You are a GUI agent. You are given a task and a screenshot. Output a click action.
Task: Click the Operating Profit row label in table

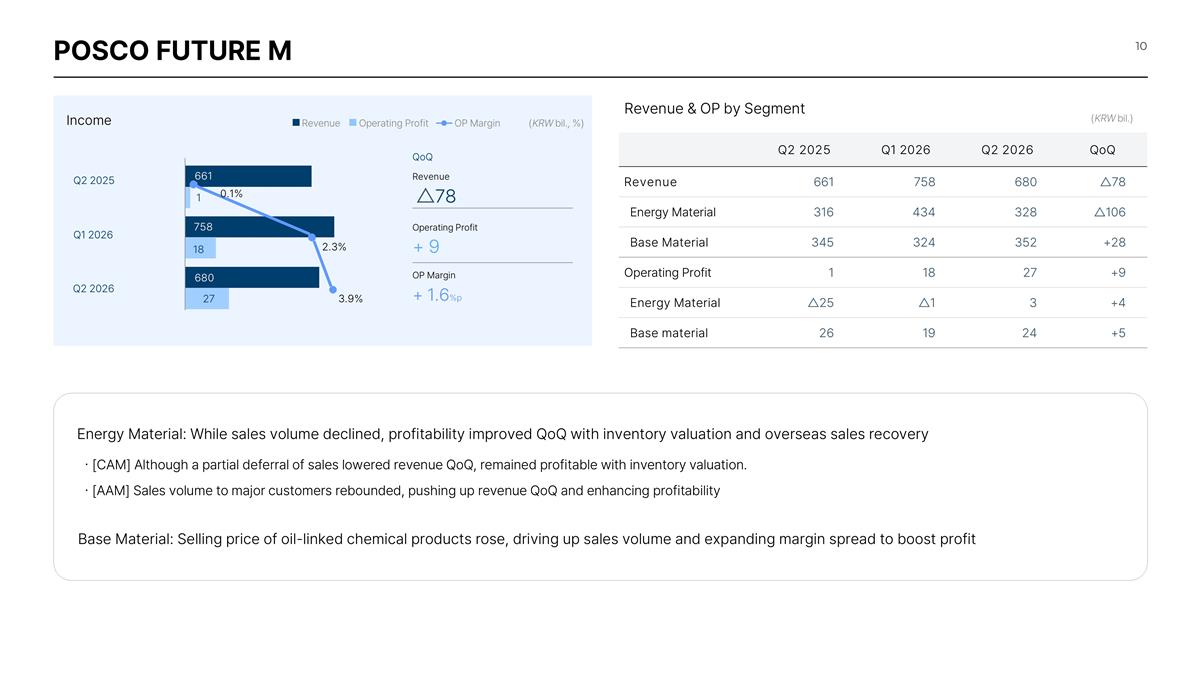tap(667, 272)
